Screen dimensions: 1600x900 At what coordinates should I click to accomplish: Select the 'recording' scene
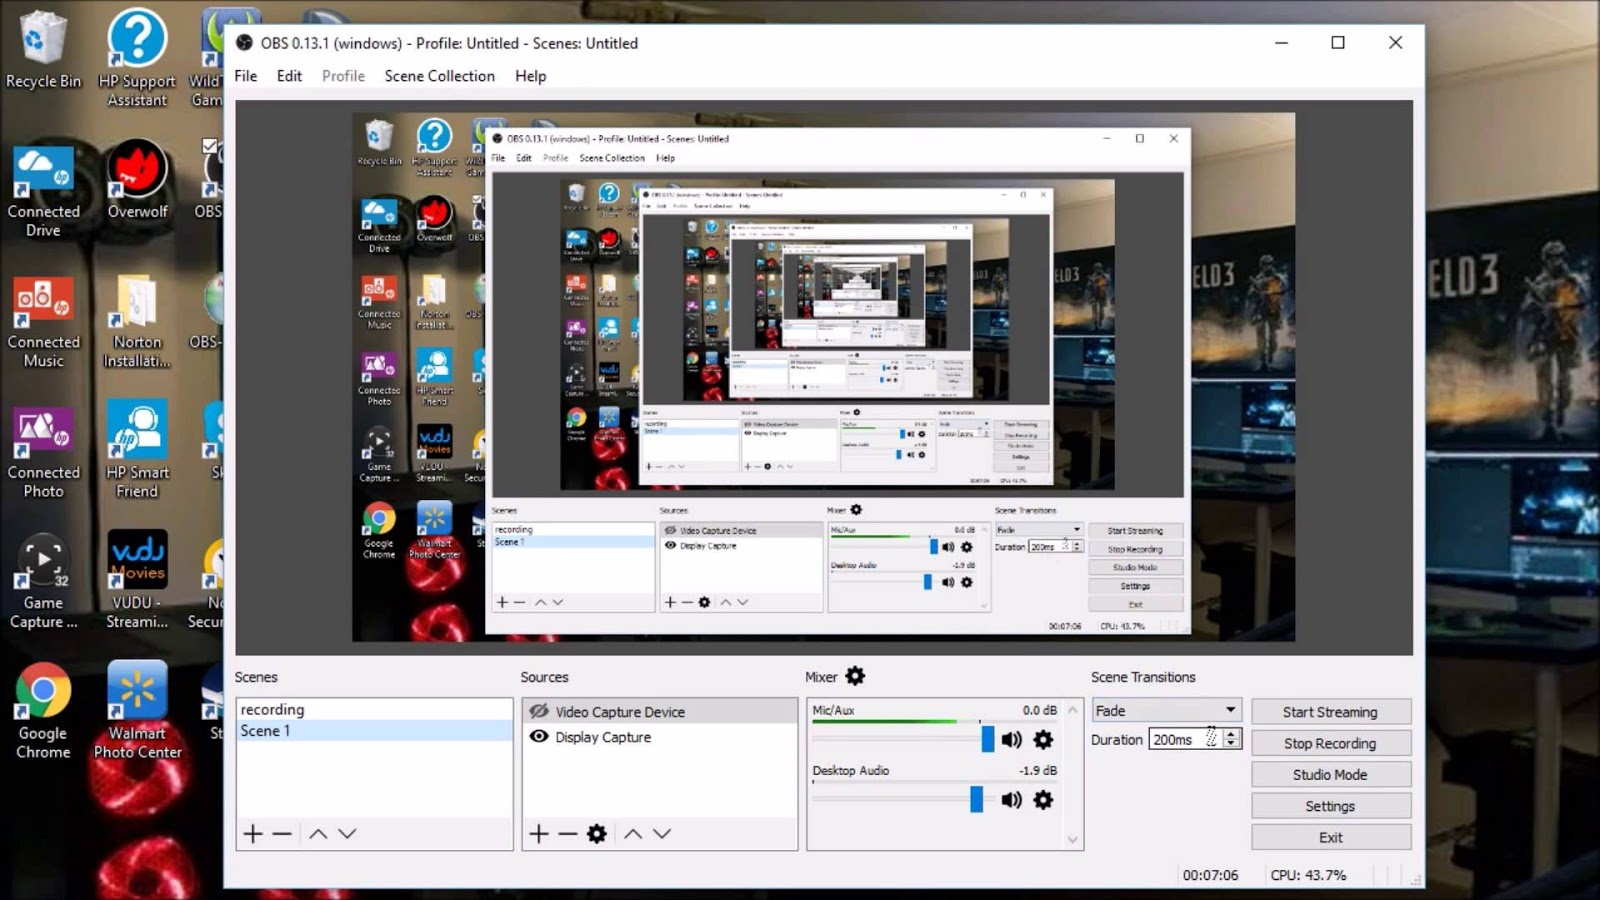374,710
